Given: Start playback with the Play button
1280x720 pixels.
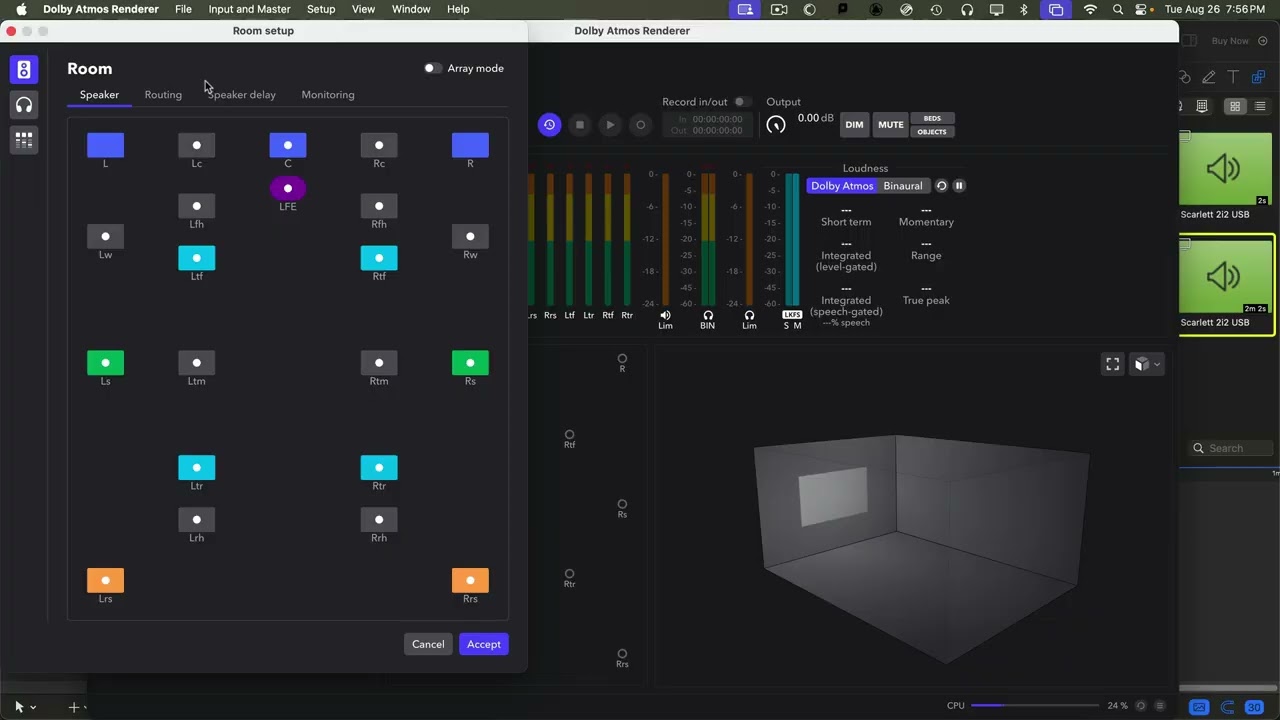Looking at the screenshot, I should coord(610,125).
